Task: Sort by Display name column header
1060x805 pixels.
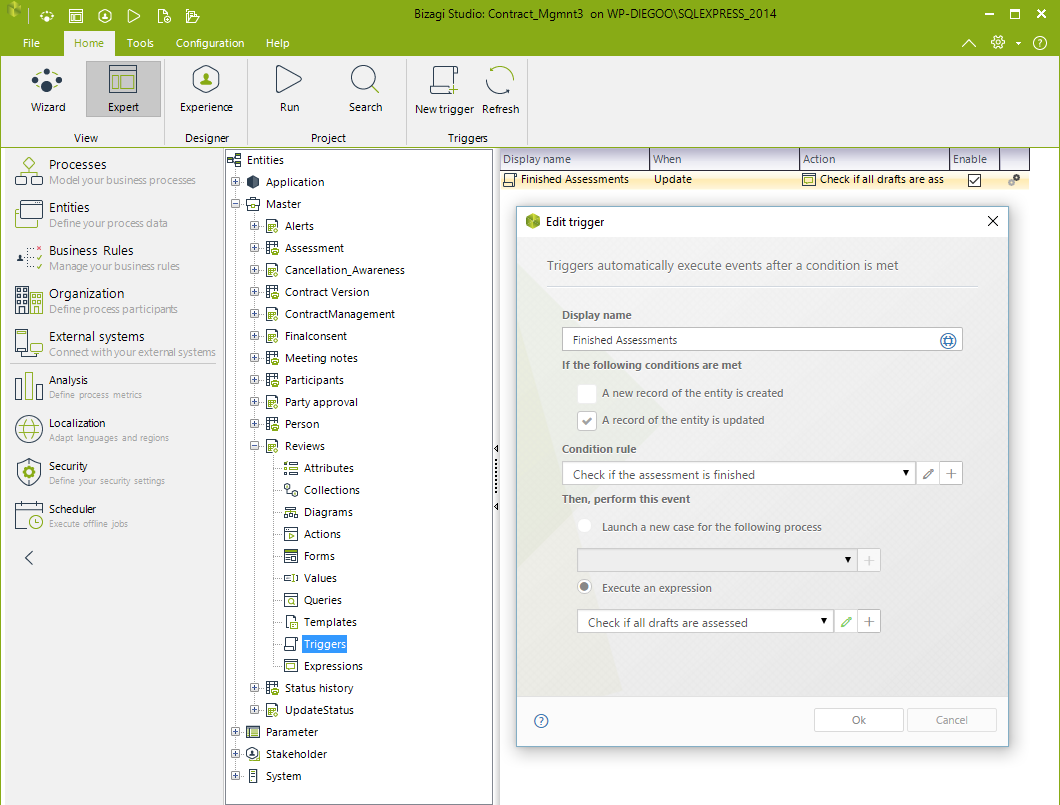Action: click(x=575, y=159)
